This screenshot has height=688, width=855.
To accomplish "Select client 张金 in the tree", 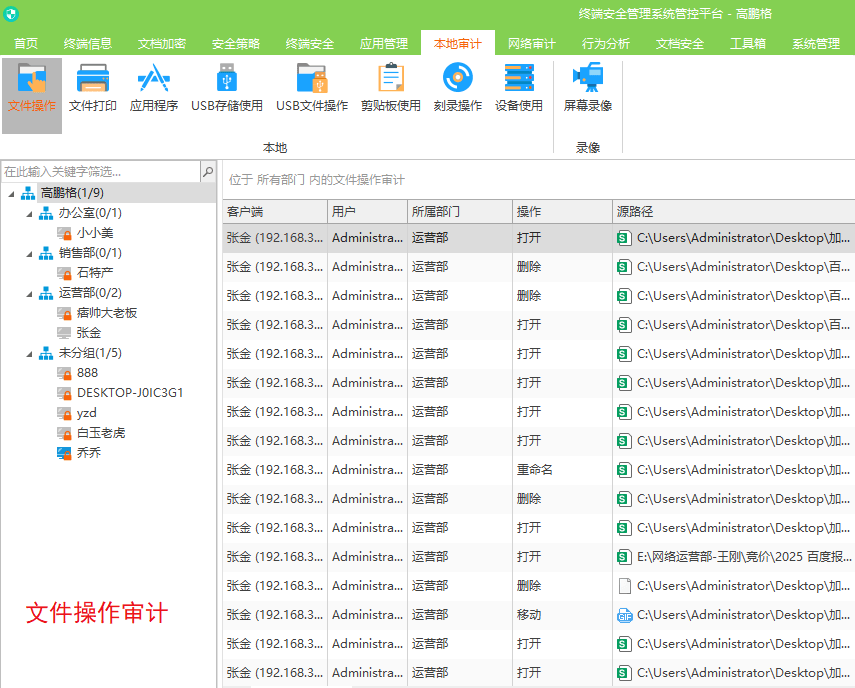I will pos(89,333).
